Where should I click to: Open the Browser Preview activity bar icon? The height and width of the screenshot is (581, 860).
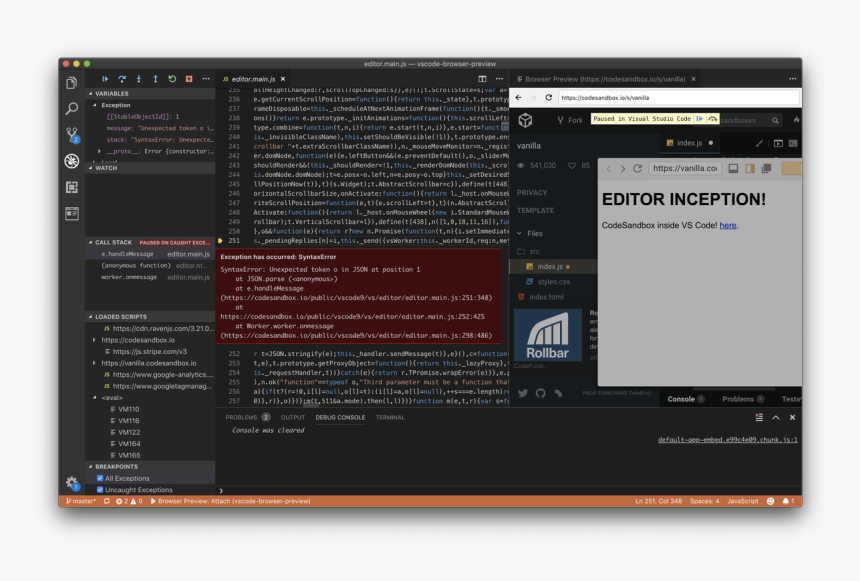click(x=71, y=213)
